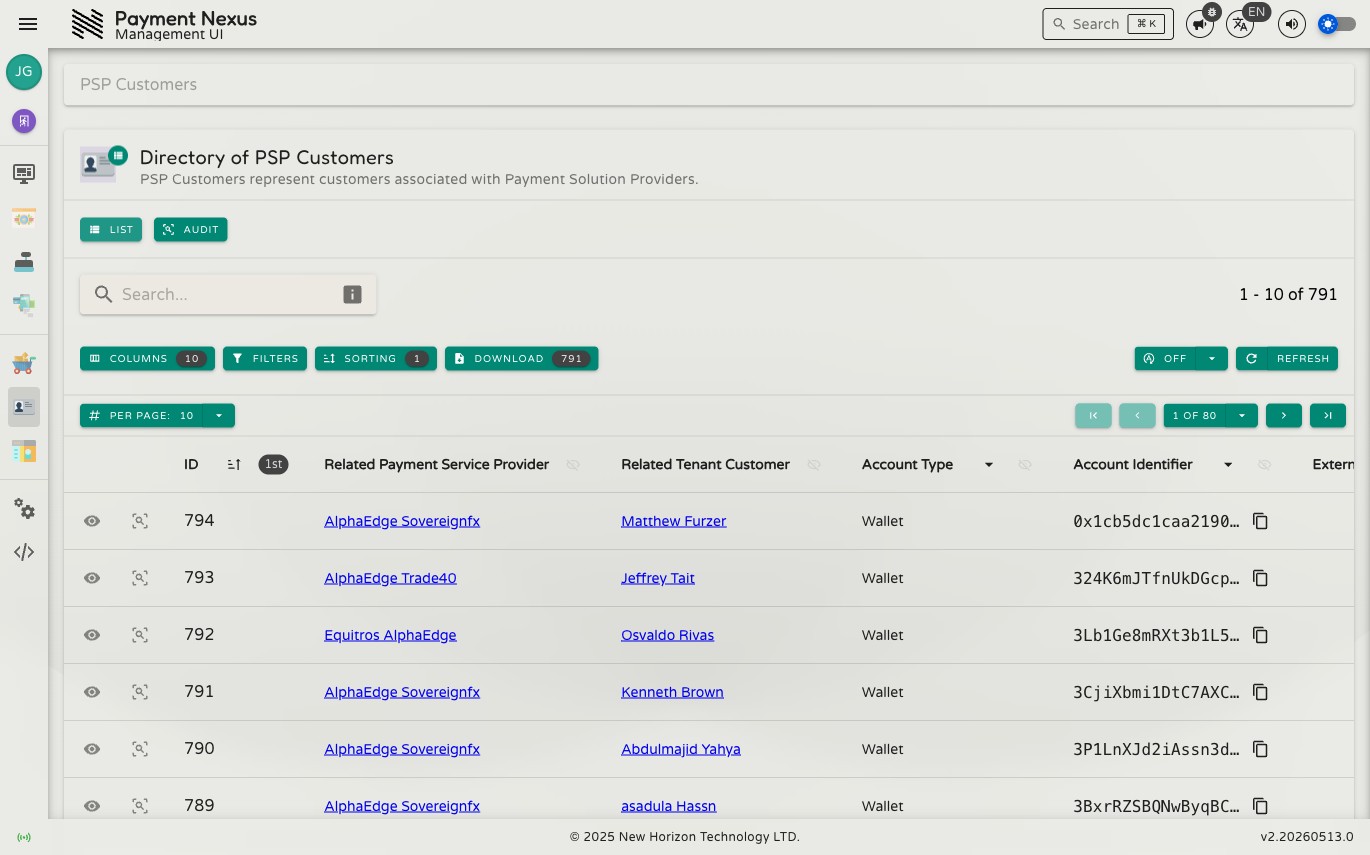Screen dimensions: 1370x855
Task: Open auto-refresh OFF dropdown arrow
Action: (x=1212, y=358)
